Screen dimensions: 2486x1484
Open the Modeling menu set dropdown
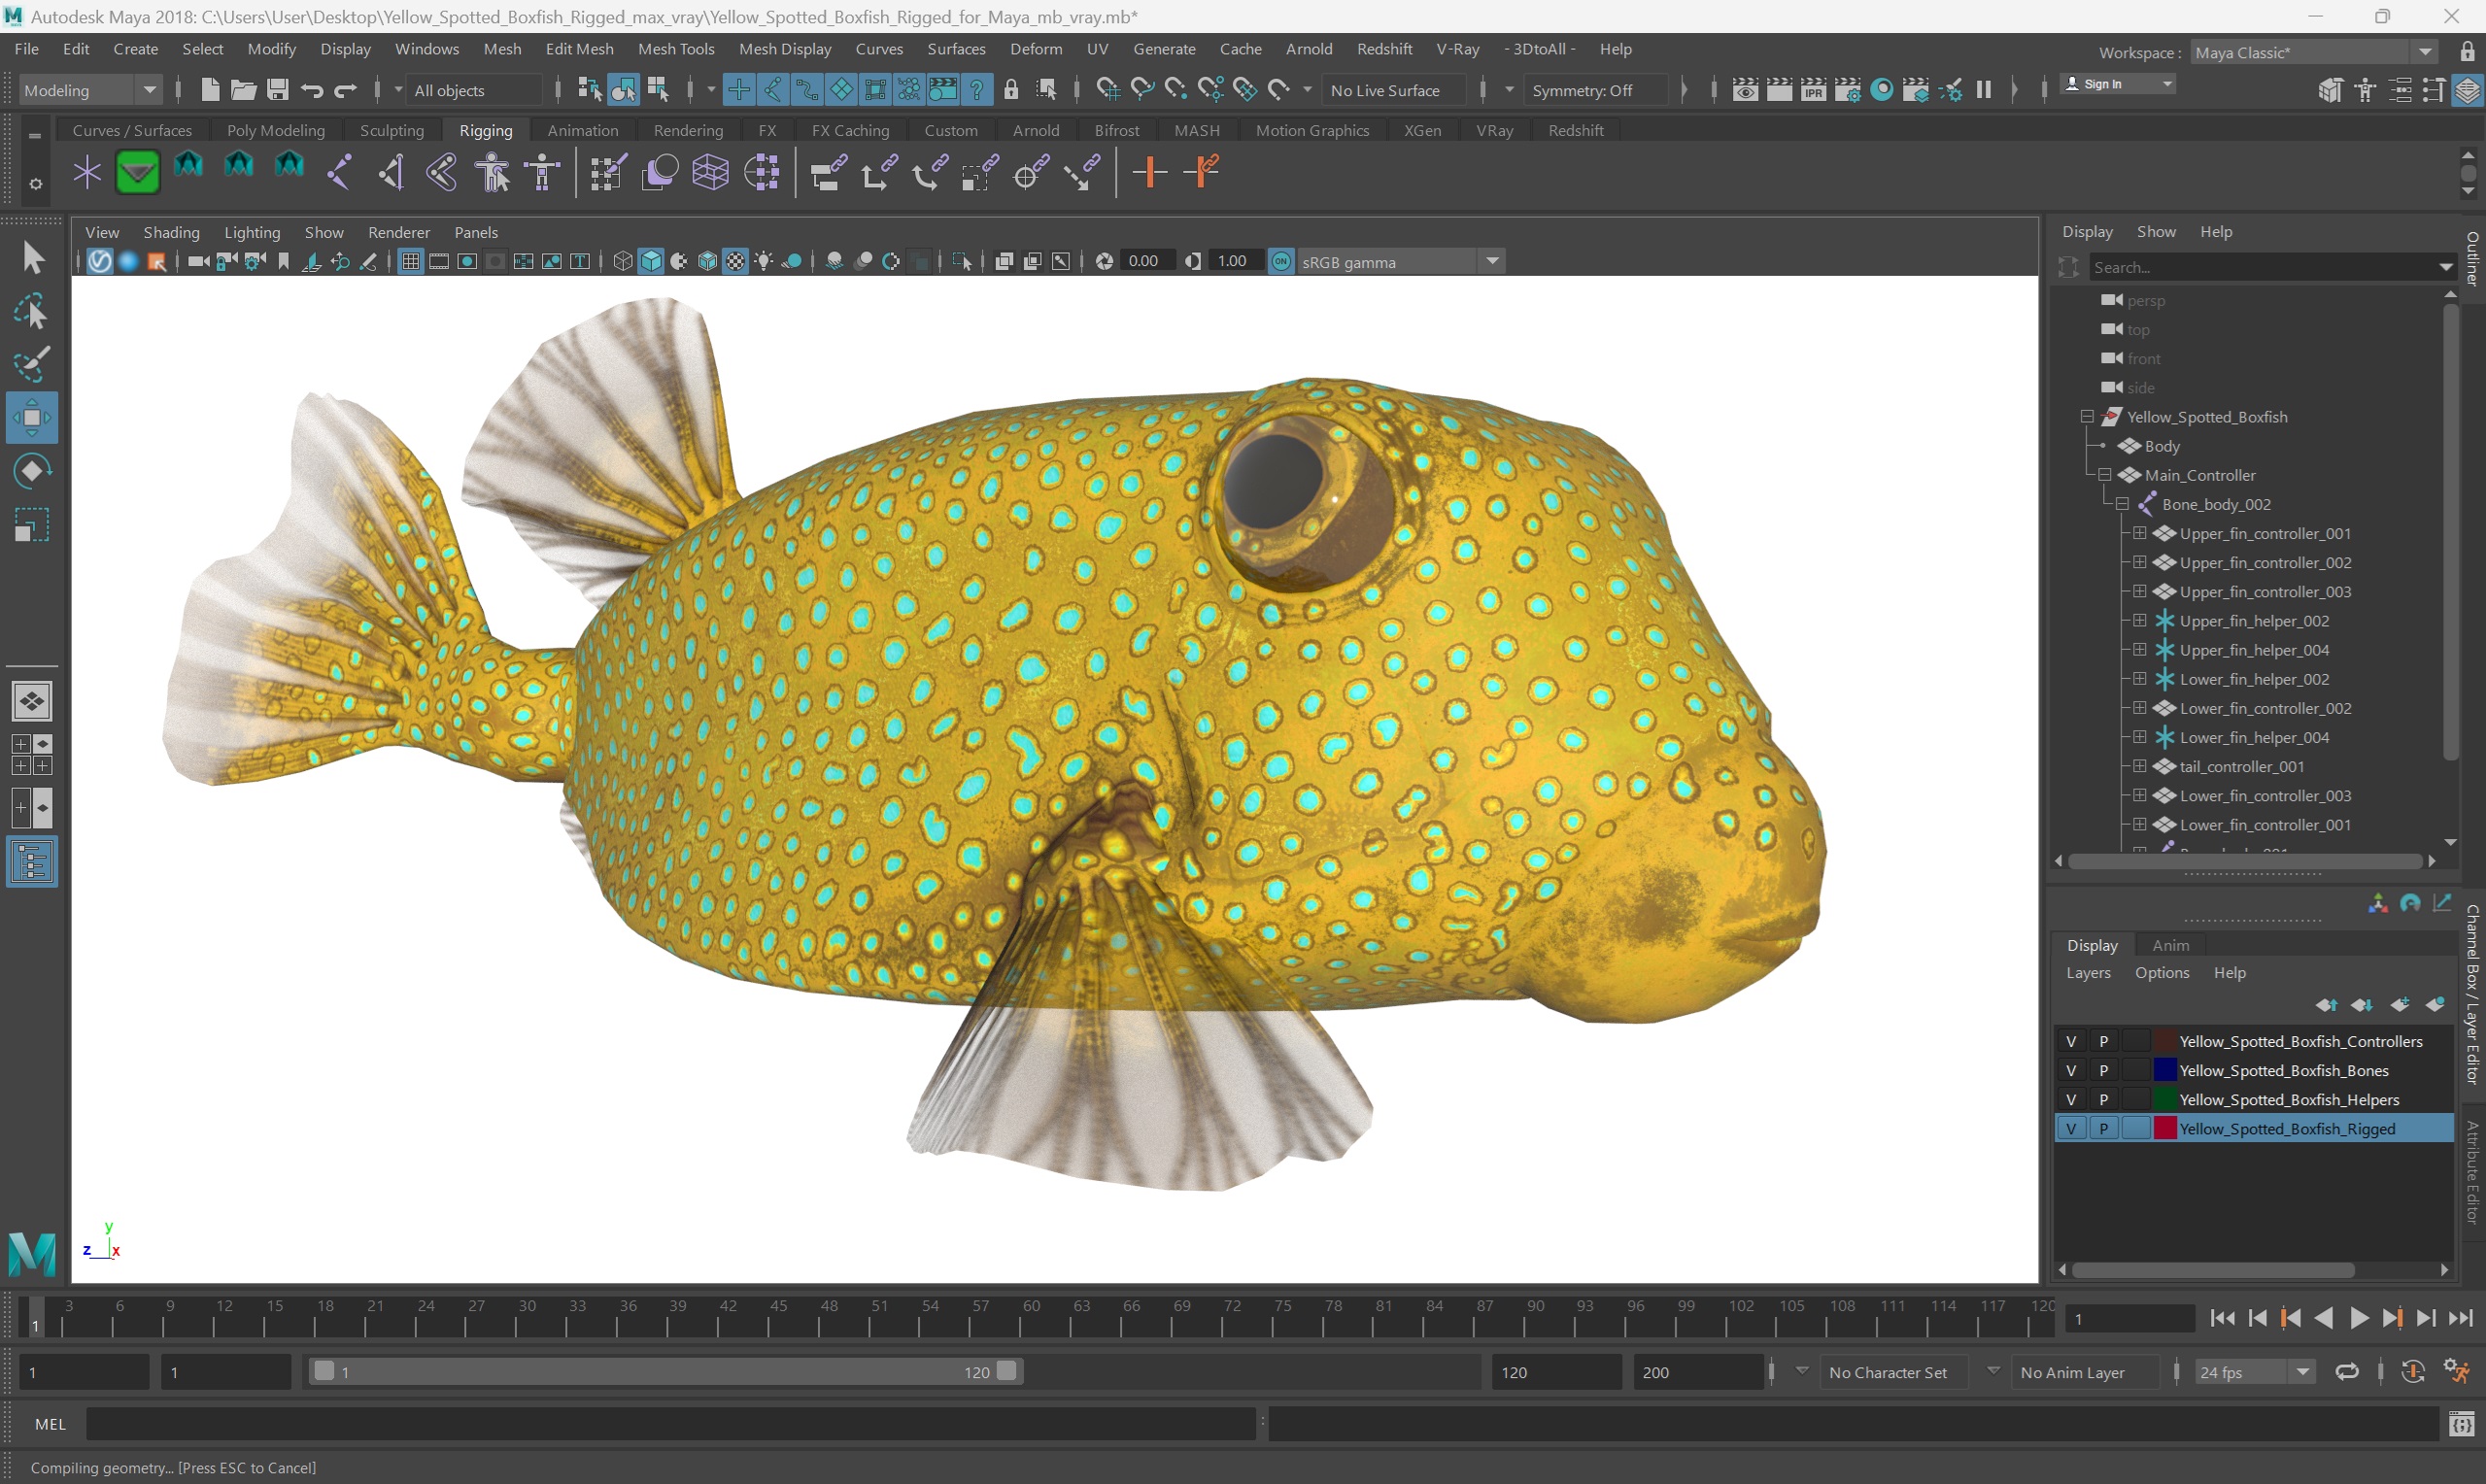[90, 90]
